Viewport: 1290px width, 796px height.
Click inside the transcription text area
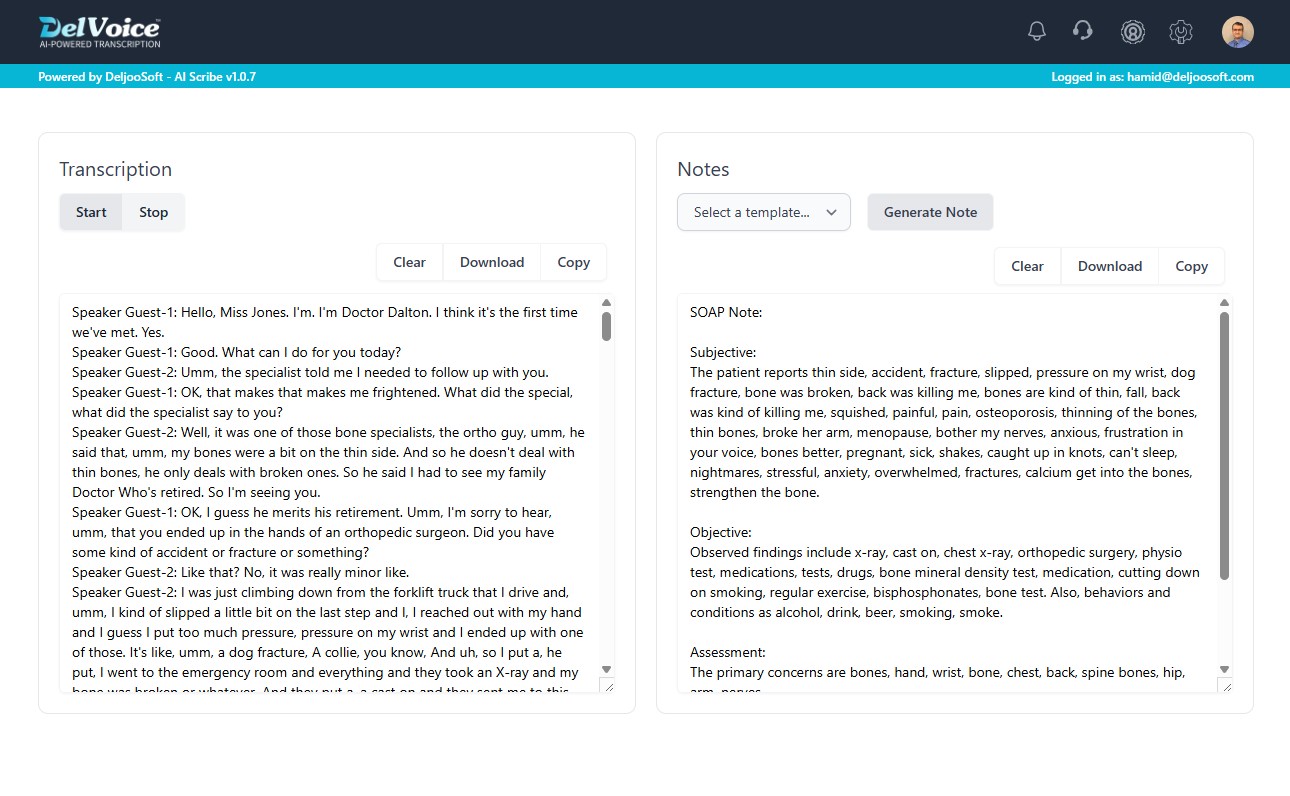click(x=330, y=490)
